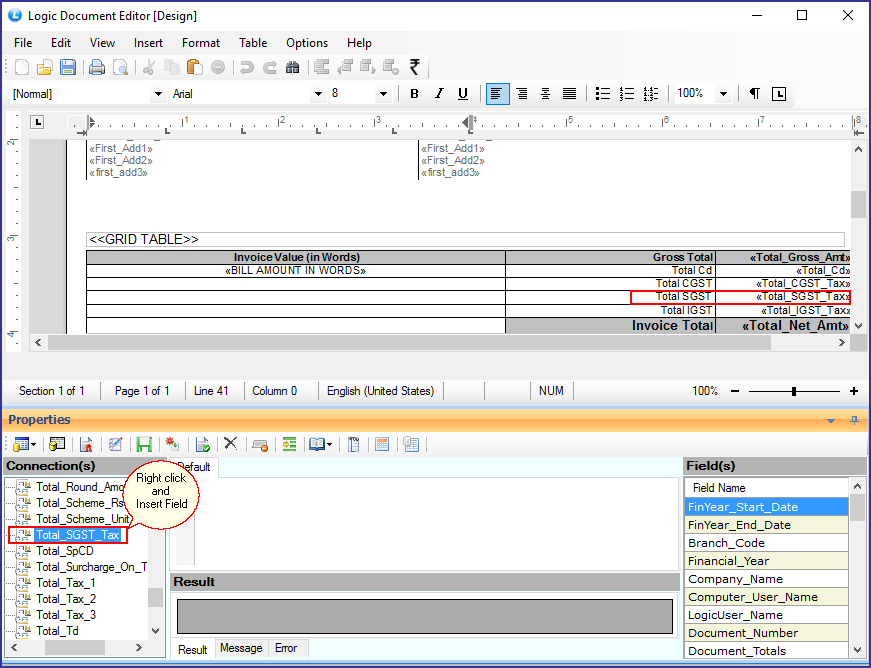Image resolution: width=871 pixels, height=668 pixels.
Task: Open the Edit menu
Action: coord(61,43)
